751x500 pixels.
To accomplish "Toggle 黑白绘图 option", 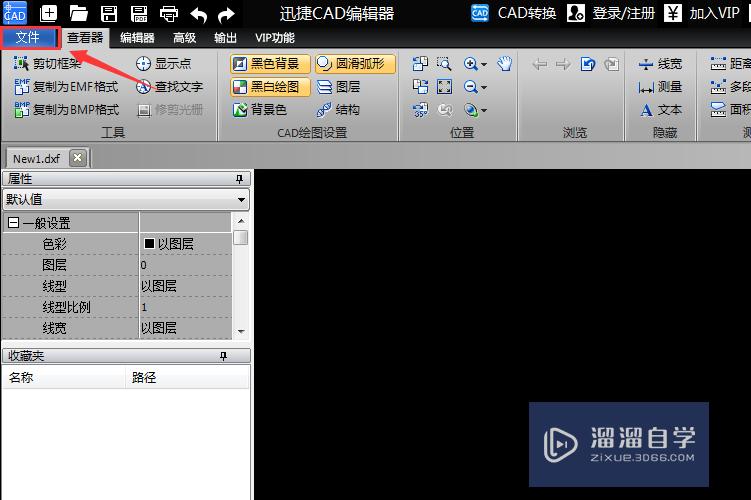I will click(x=270, y=87).
